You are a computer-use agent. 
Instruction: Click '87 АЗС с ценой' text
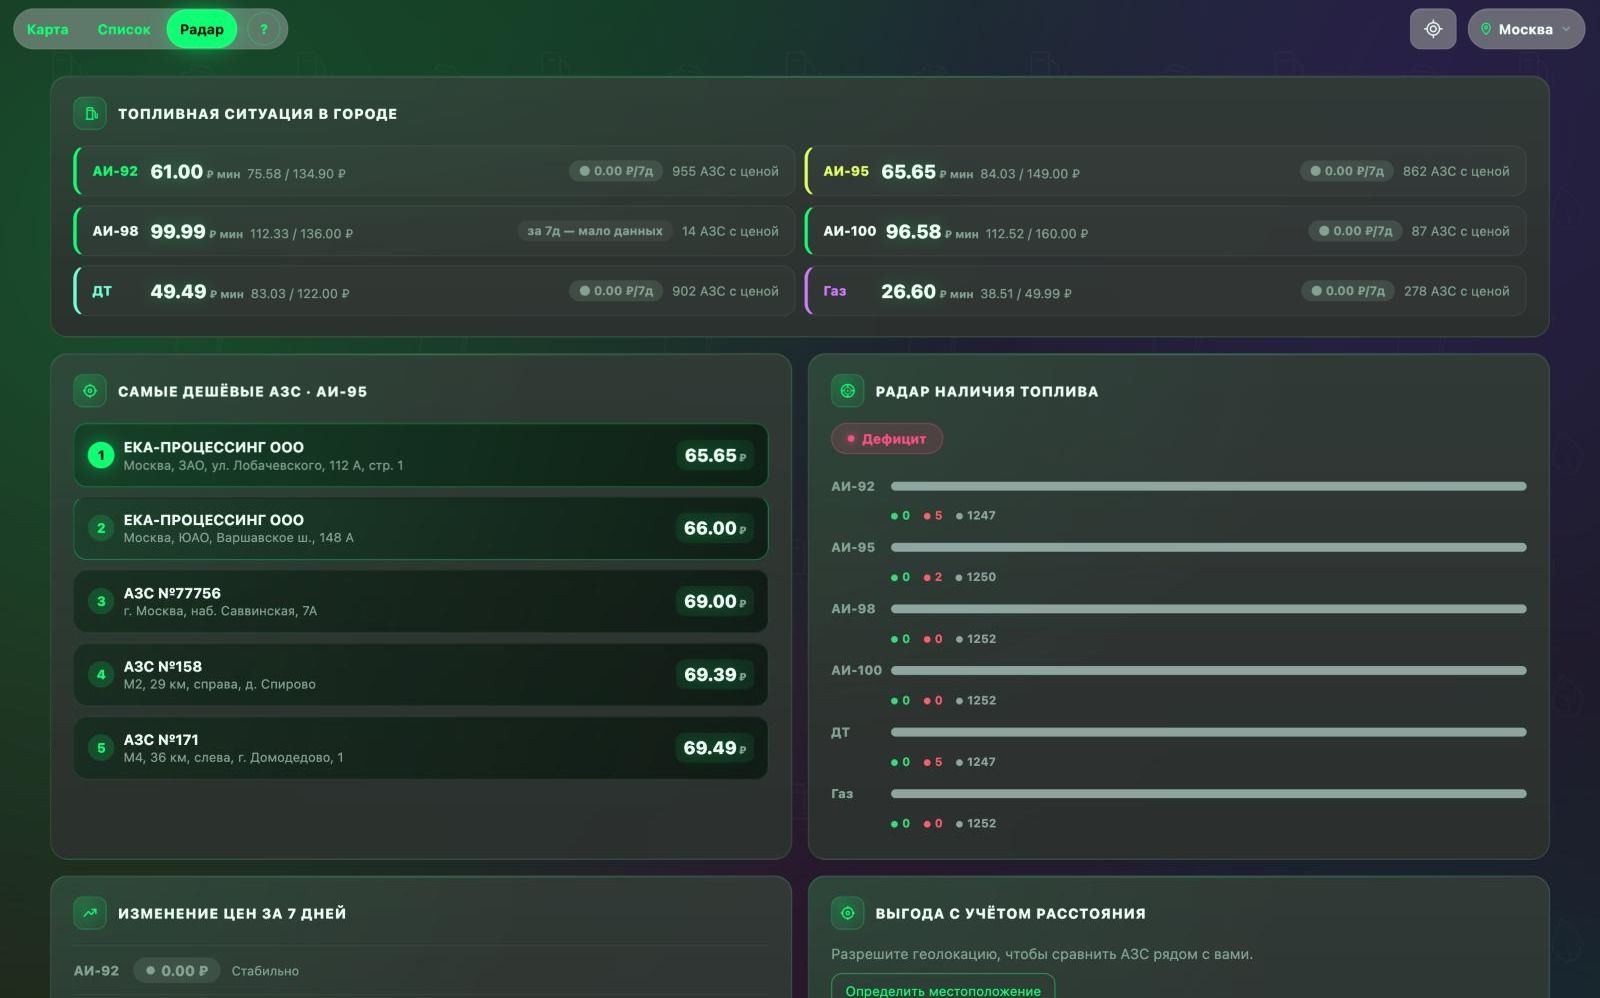tap(1460, 231)
